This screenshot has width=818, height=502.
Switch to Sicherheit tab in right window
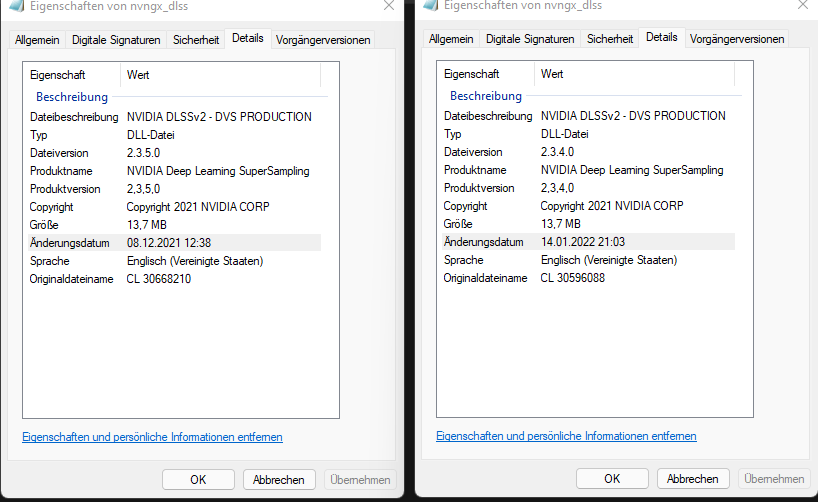(x=610, y=39)
